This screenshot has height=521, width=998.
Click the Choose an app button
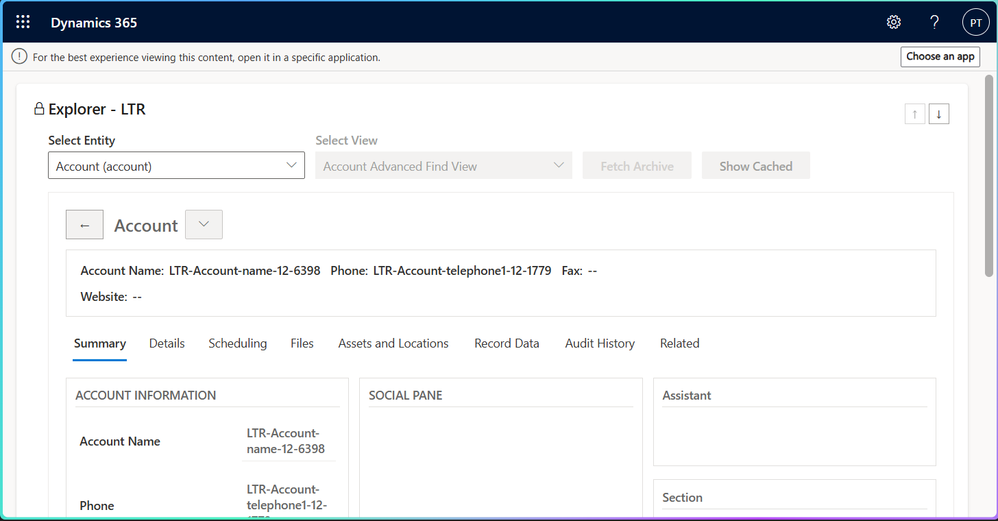click(940, 57)
